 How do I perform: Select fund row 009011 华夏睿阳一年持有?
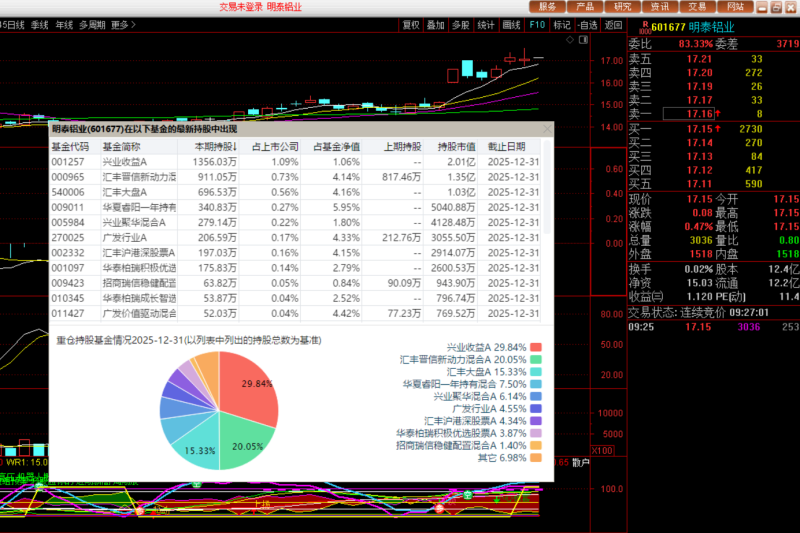(x=295, y=208)
